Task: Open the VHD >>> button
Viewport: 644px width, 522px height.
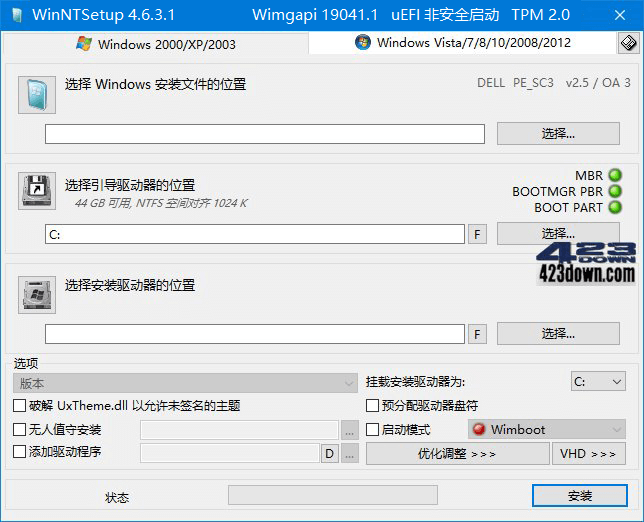Action: coord(589,453)
